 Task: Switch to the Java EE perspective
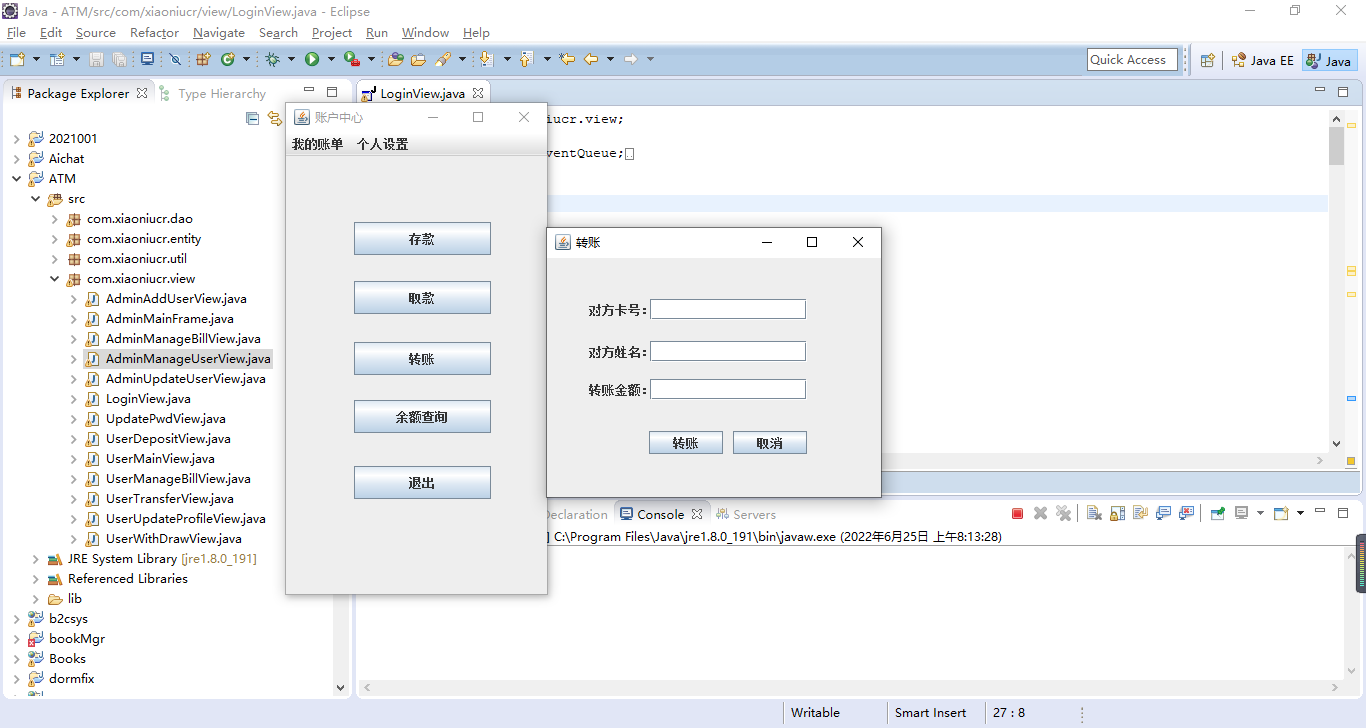pos(1262,60)
